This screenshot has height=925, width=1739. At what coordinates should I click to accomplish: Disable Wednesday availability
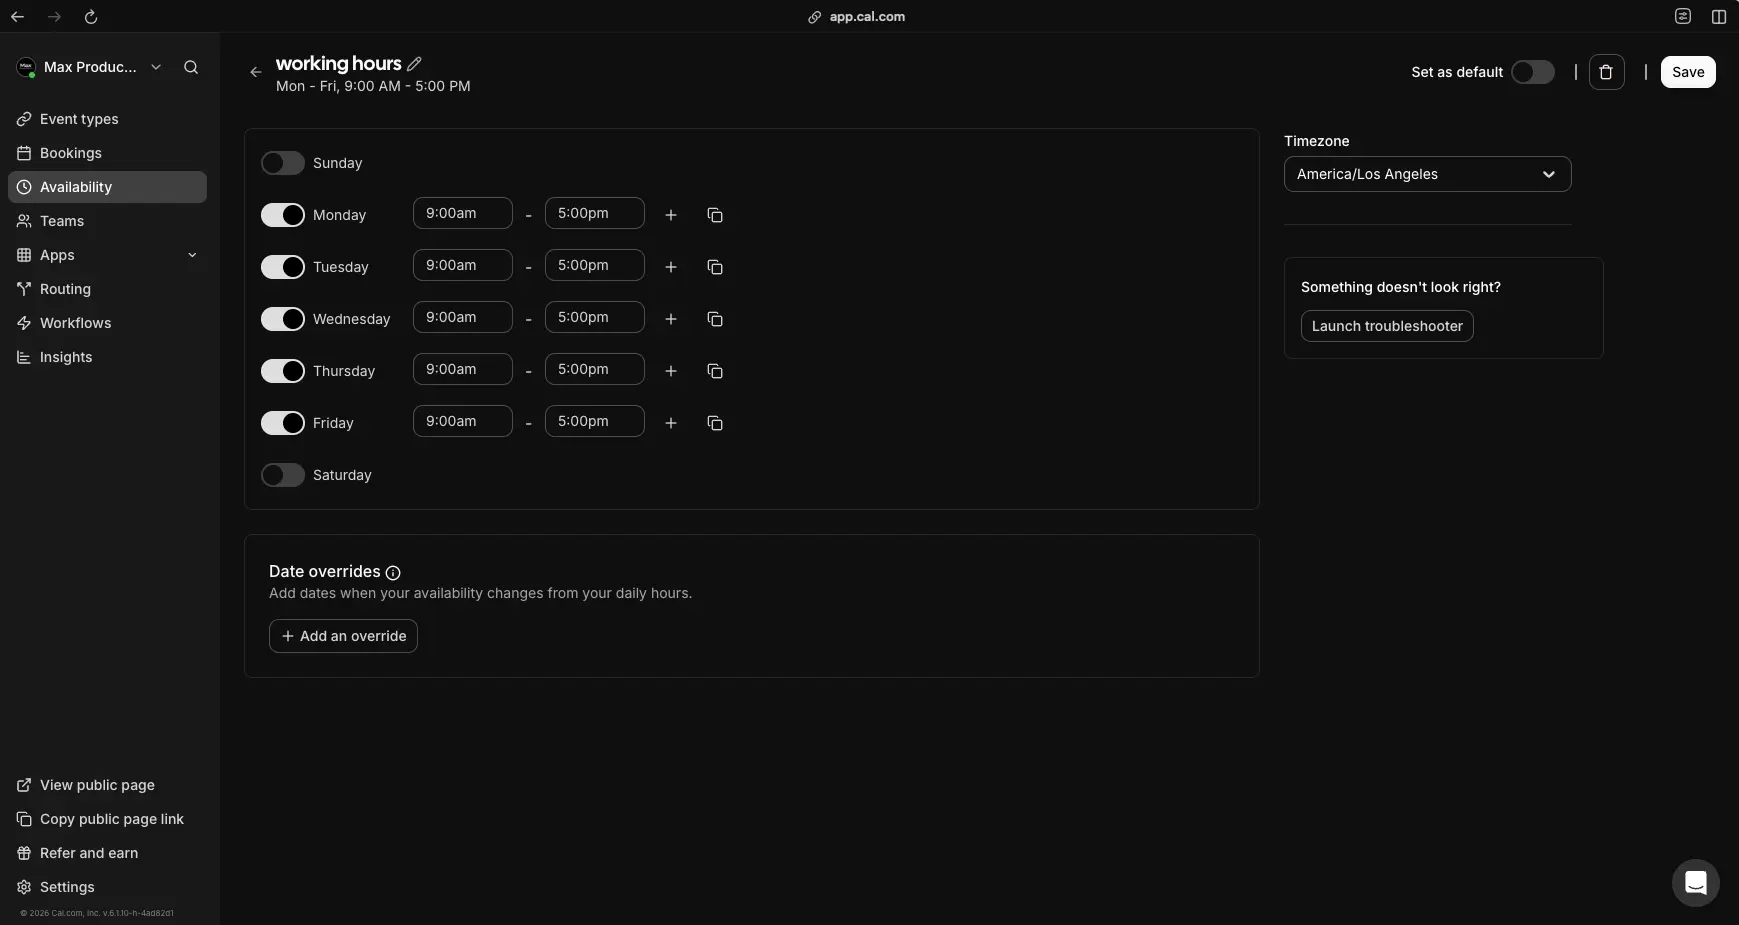click(283, 319)
